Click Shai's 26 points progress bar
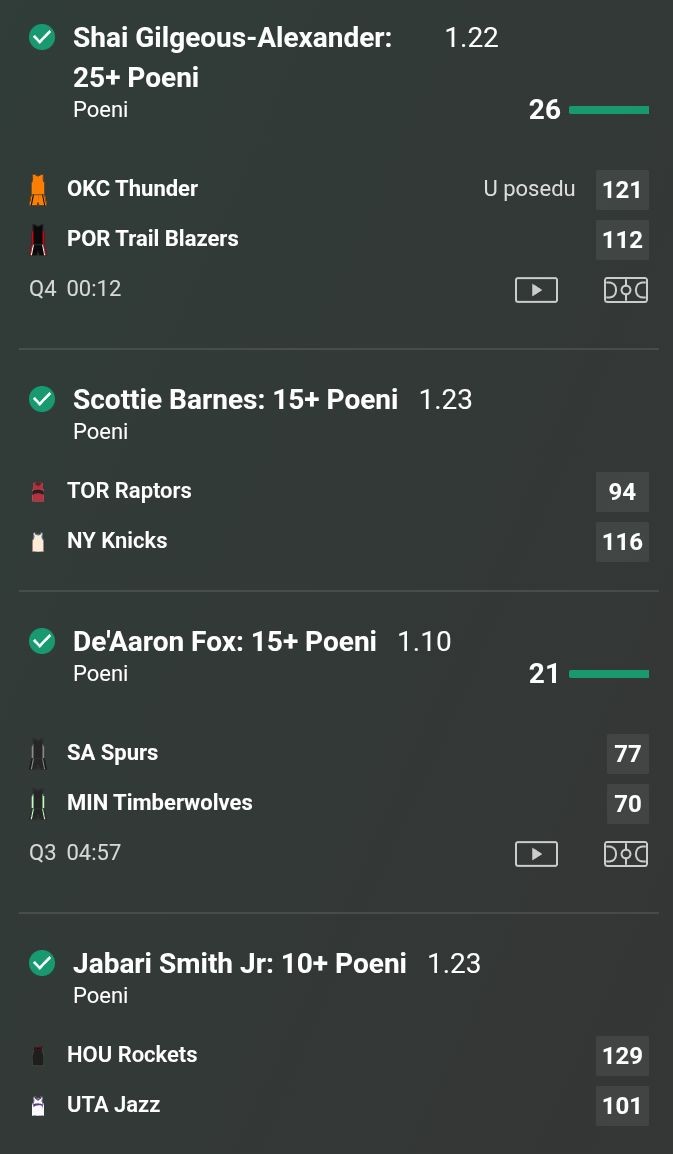Viewport: 673px width, 1154px height. (x=608, y=110)
